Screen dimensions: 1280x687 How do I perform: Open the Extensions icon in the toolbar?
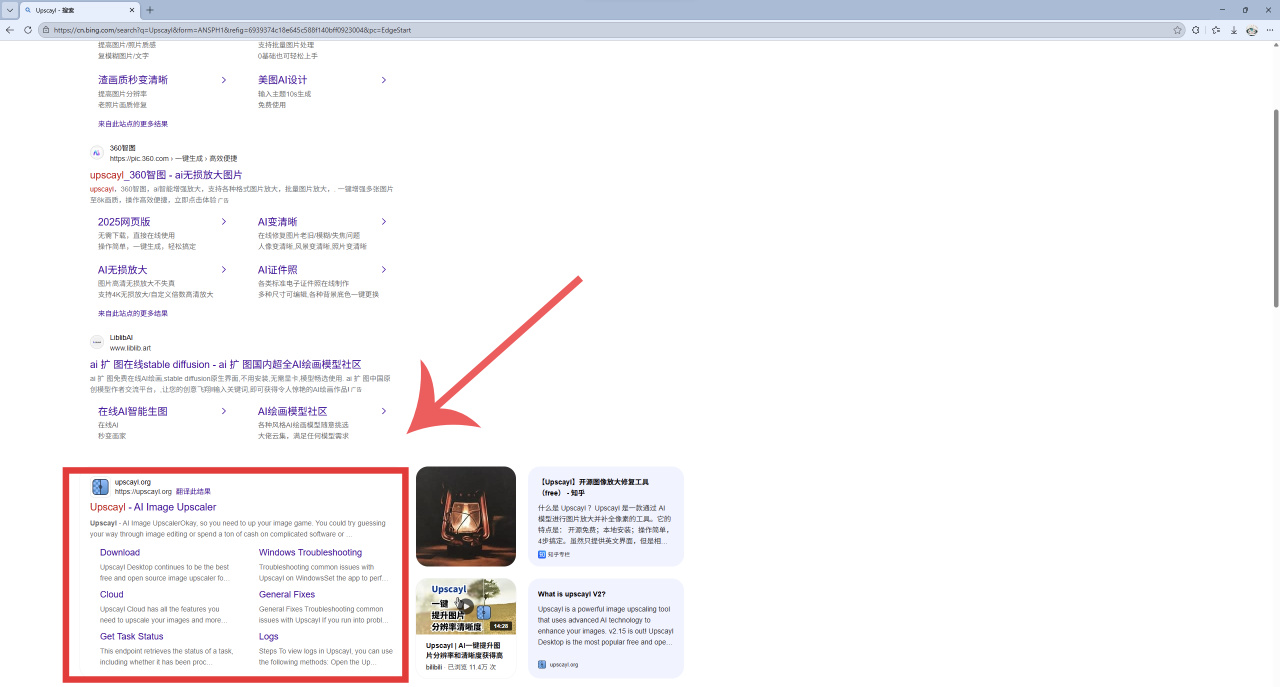point(1197,30)
